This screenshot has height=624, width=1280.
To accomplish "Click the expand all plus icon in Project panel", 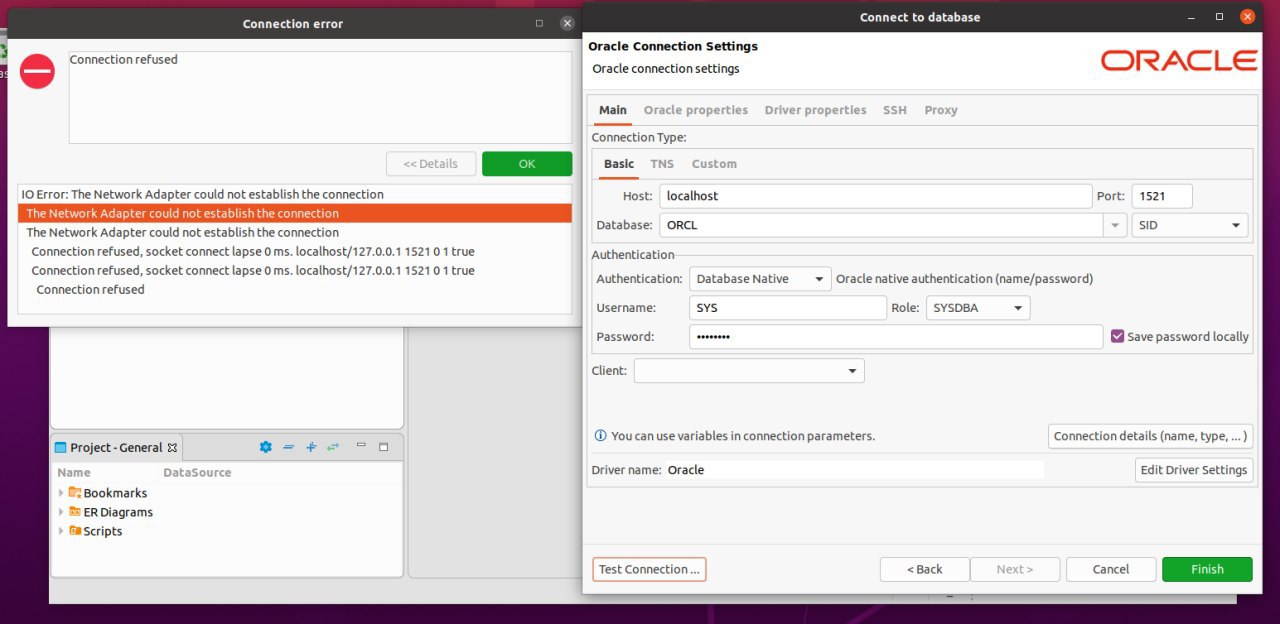I will coord(311,447).
